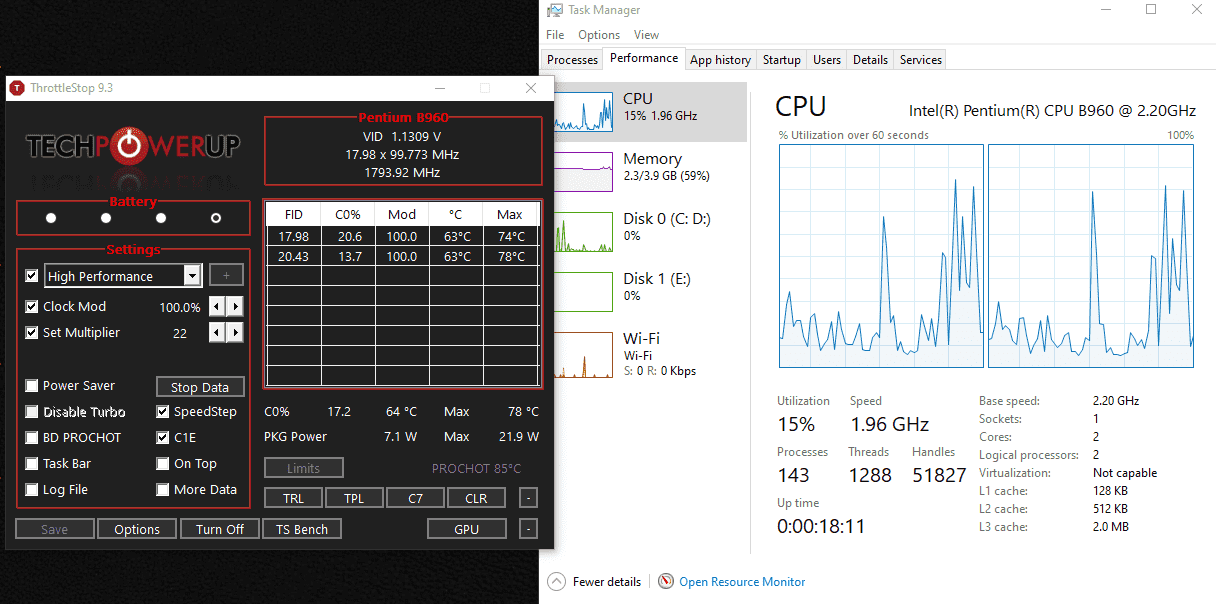The height and width of the screenshot is (604, 1216).
Task: Toggle the C1E checkbox
Action: [163, 438]
